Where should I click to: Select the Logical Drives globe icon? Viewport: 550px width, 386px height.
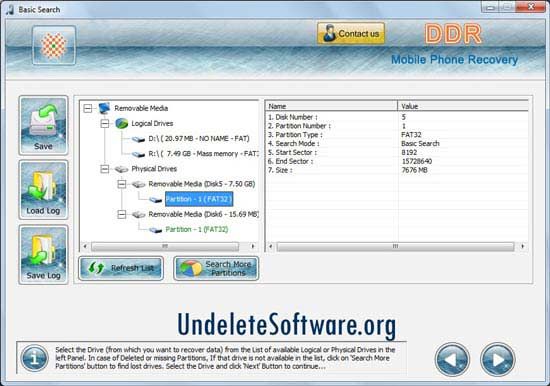click(x=121, y=124)
